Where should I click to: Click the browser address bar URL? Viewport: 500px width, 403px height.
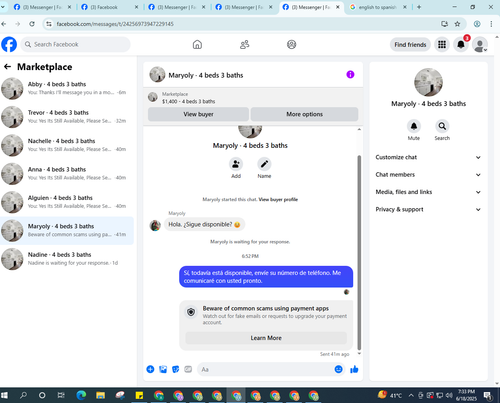[115, 24]
